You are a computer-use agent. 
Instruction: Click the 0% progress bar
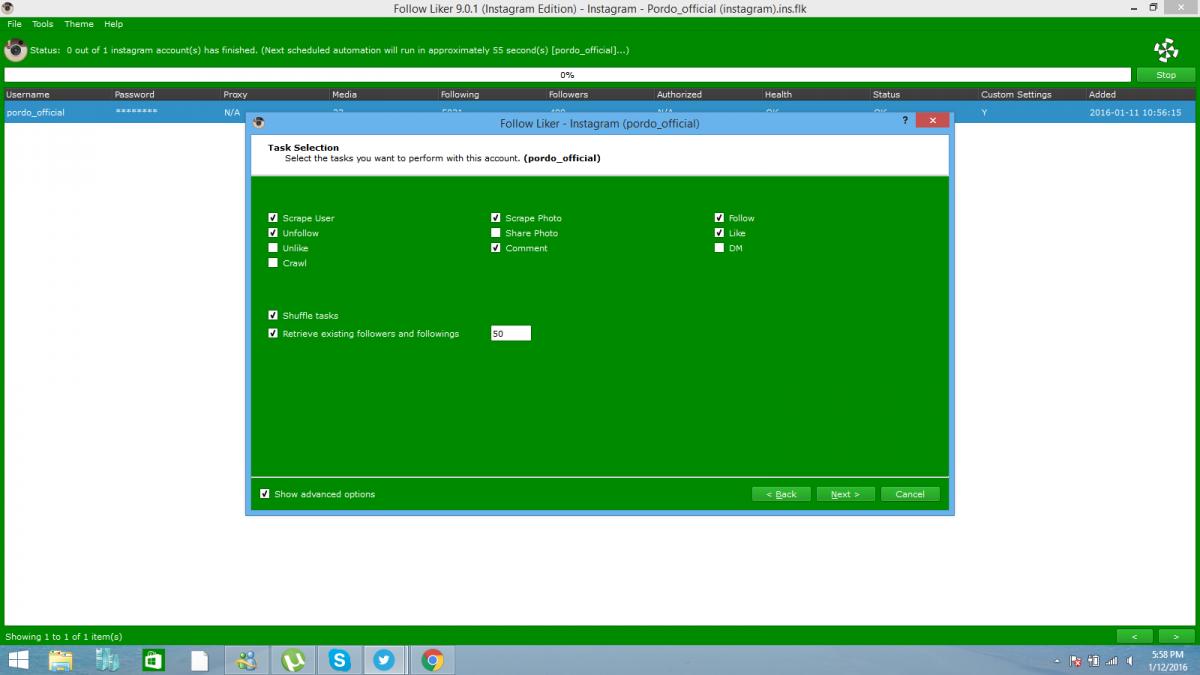pos(567,75)
